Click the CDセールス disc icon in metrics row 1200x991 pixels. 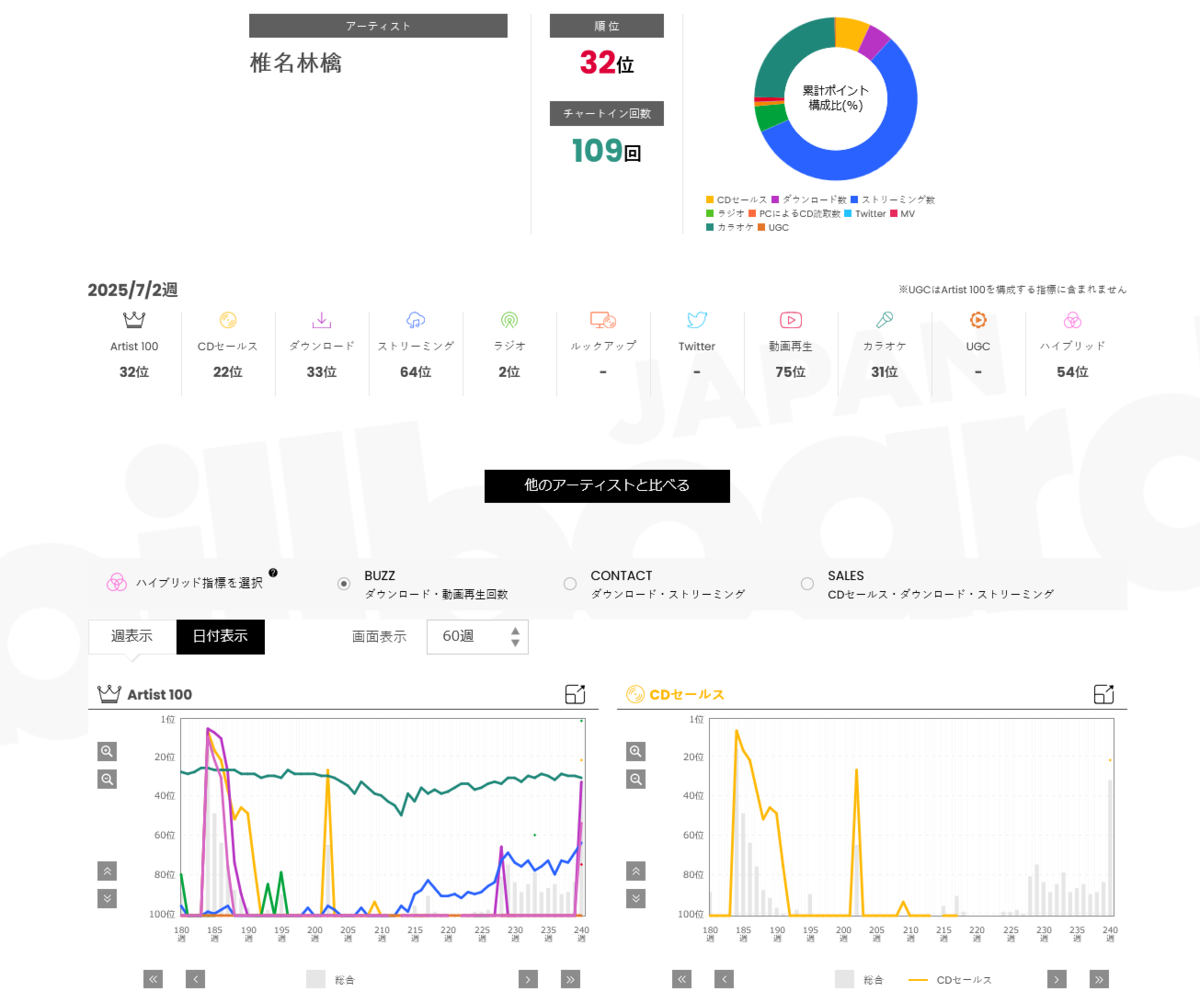click(x=228, y=320)
